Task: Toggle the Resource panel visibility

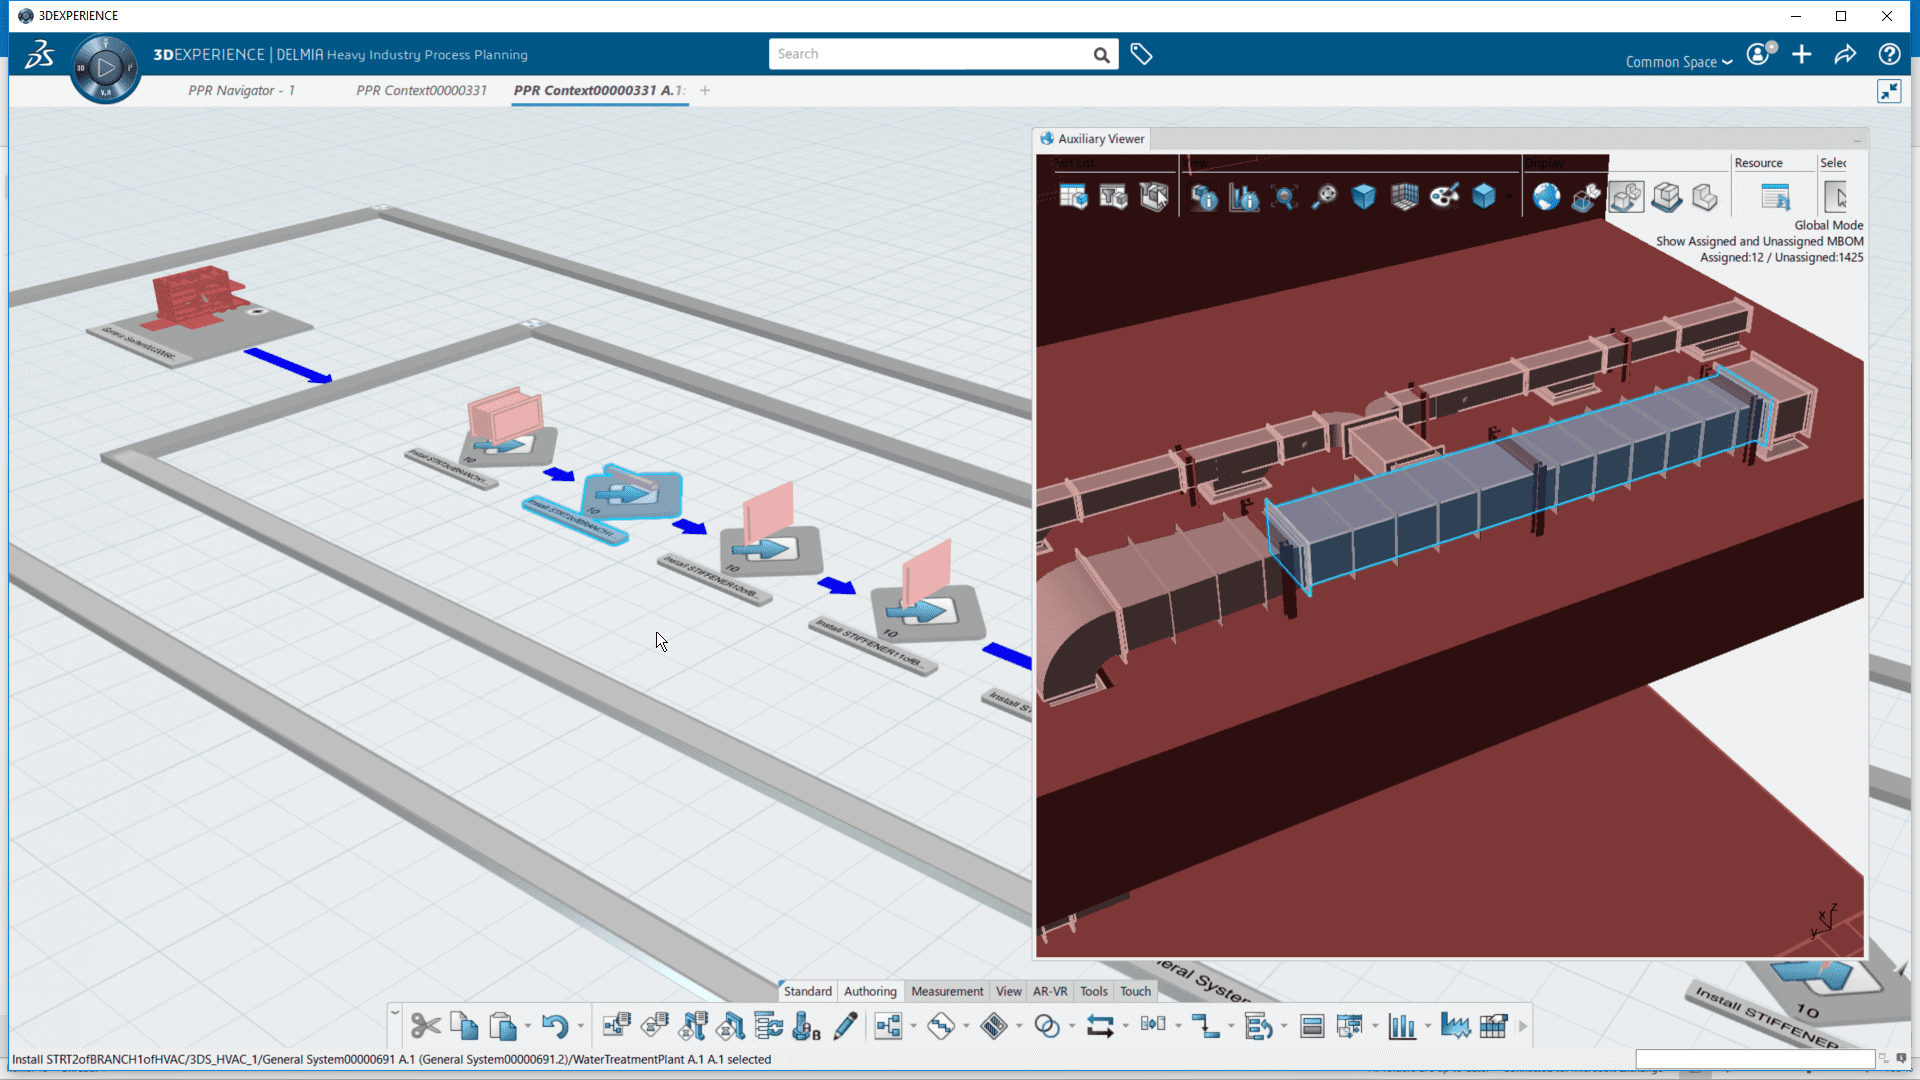Action: (1775, 195)
